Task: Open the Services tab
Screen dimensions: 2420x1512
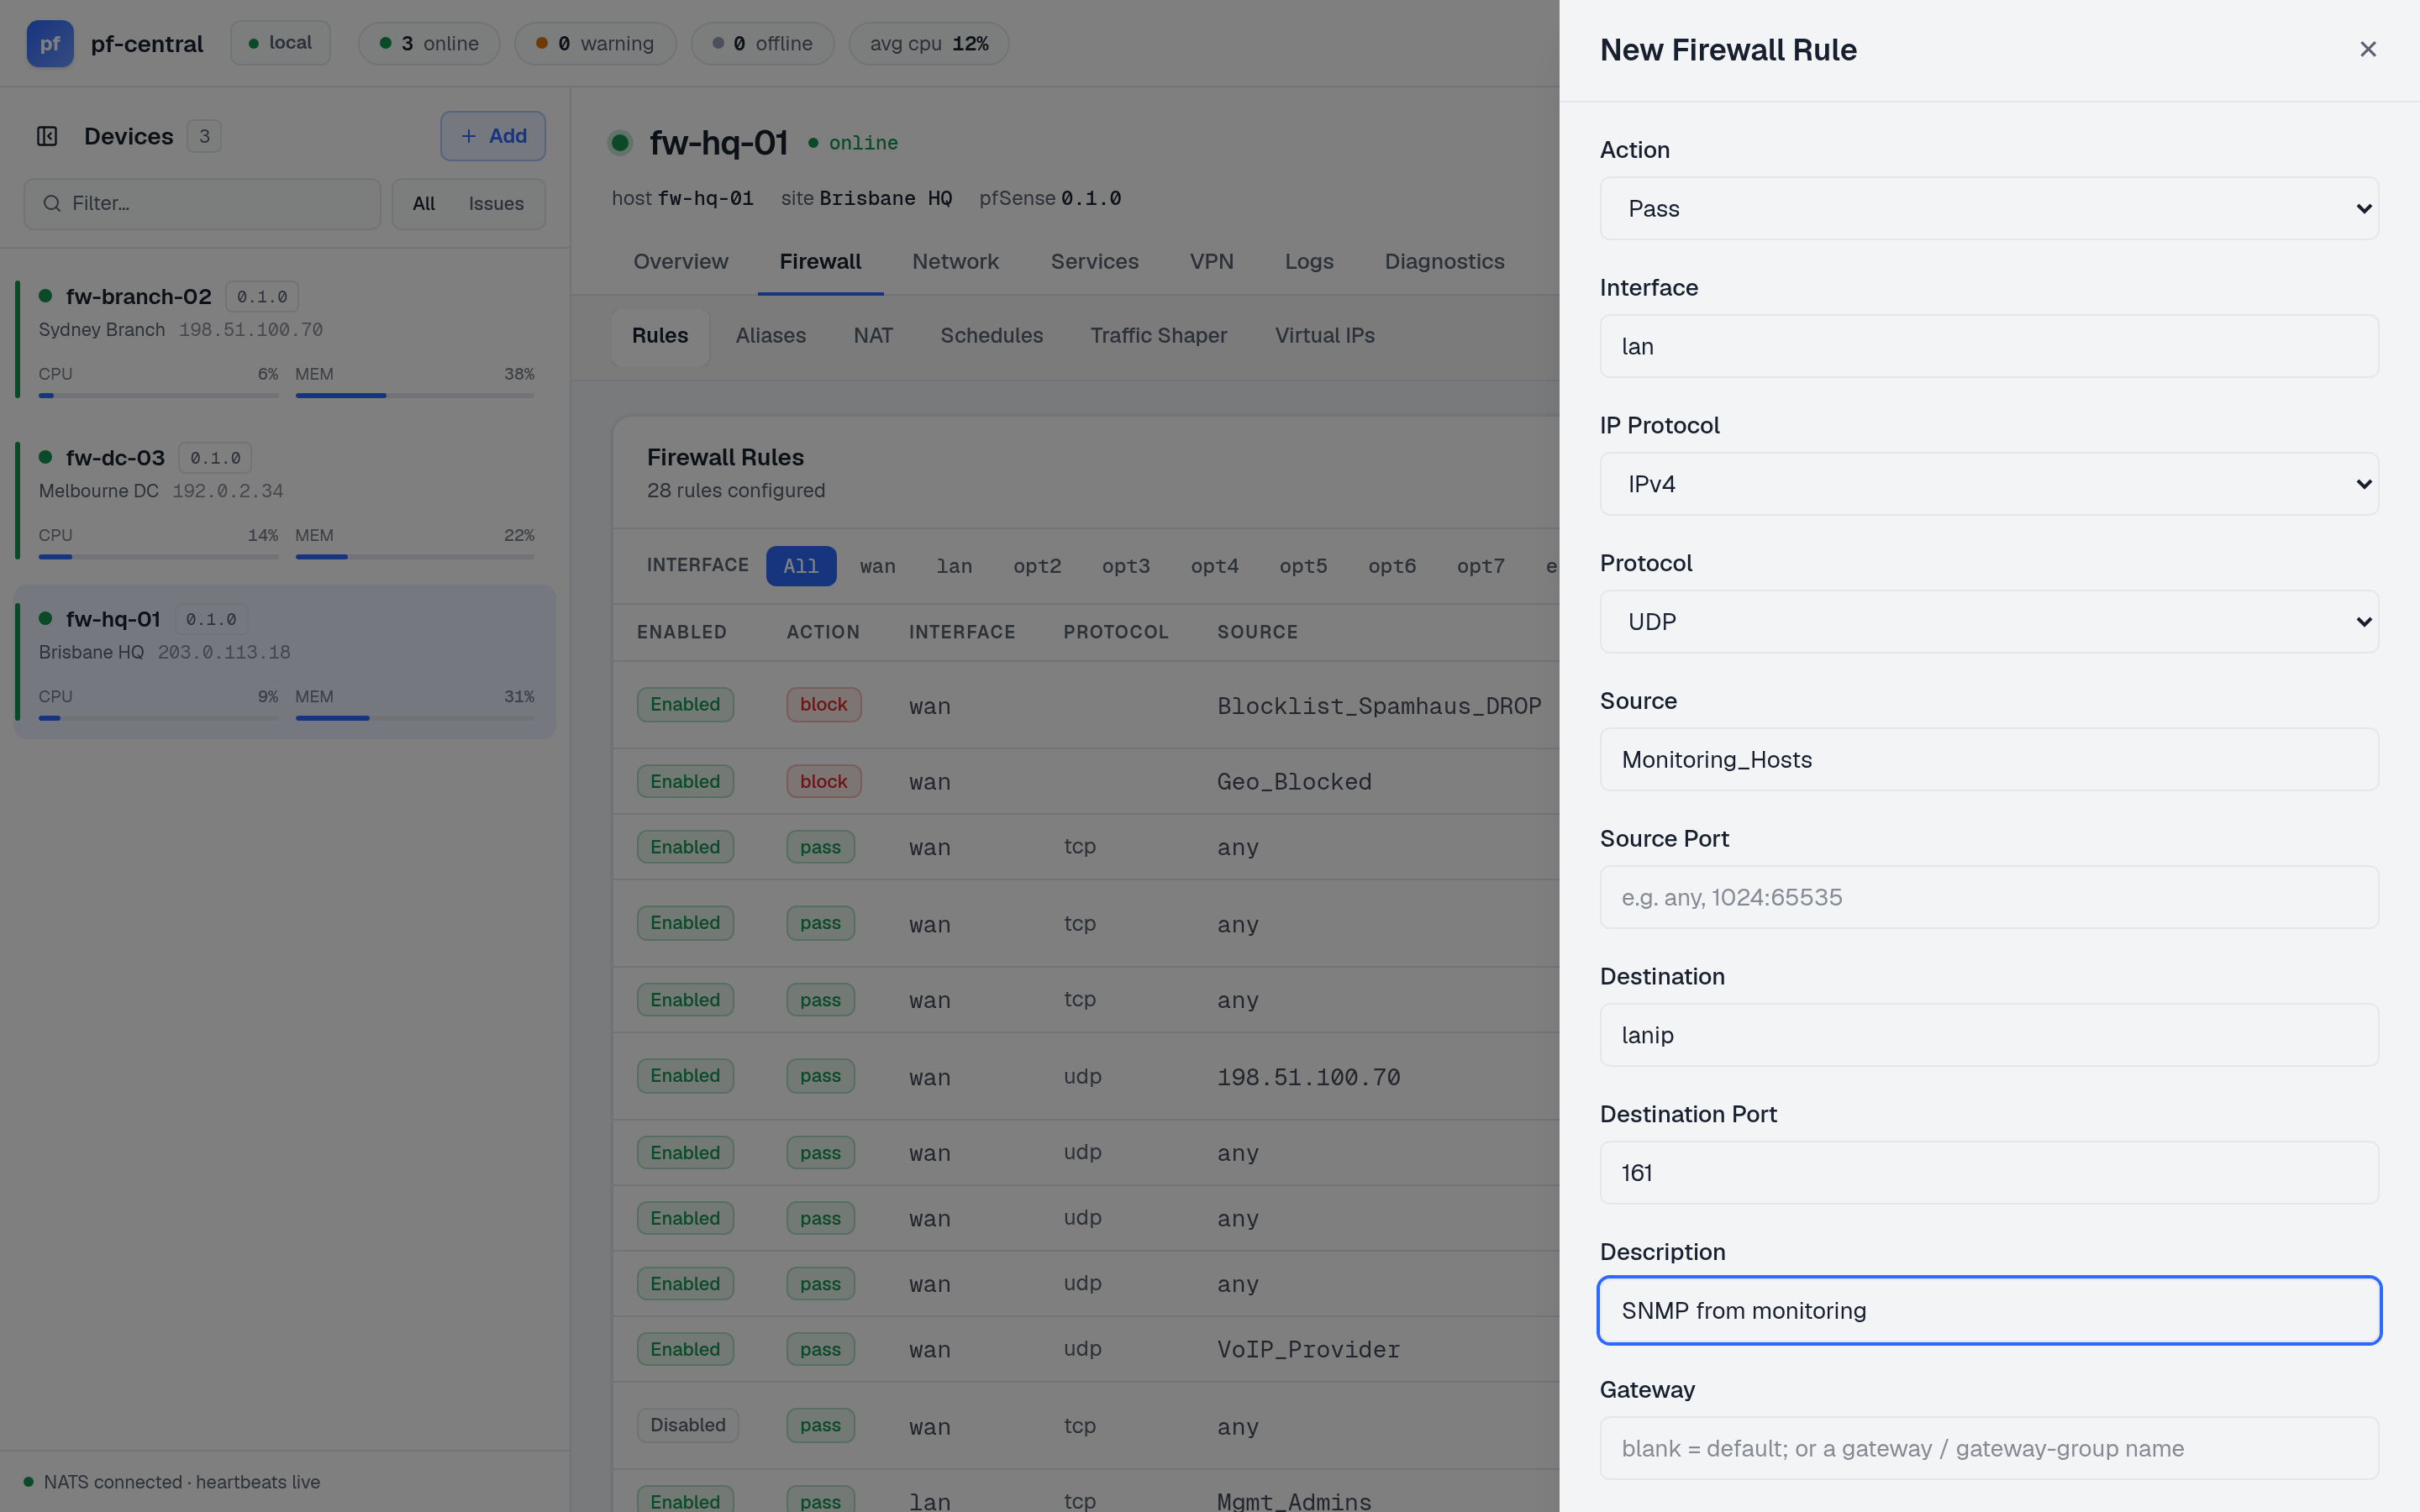Action: coord(1094,262)
